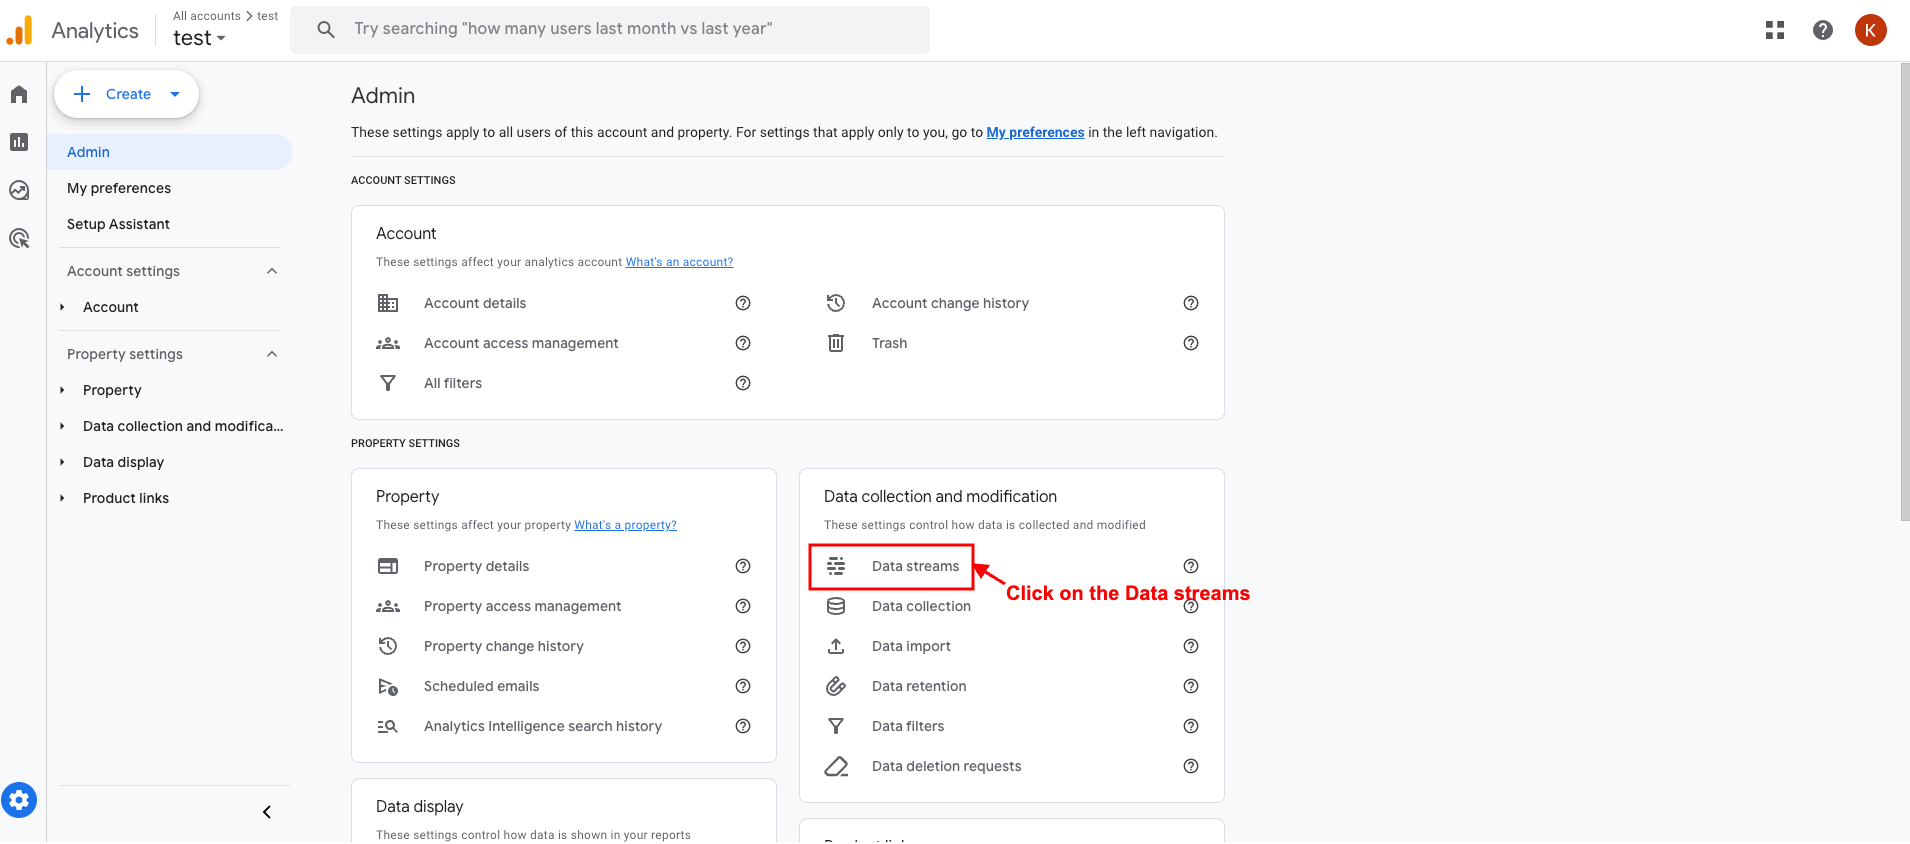The height and width of the screenshot is (844, 1910).
Task: Click help icon next to Account details
Action: click(x=743, y=303)
